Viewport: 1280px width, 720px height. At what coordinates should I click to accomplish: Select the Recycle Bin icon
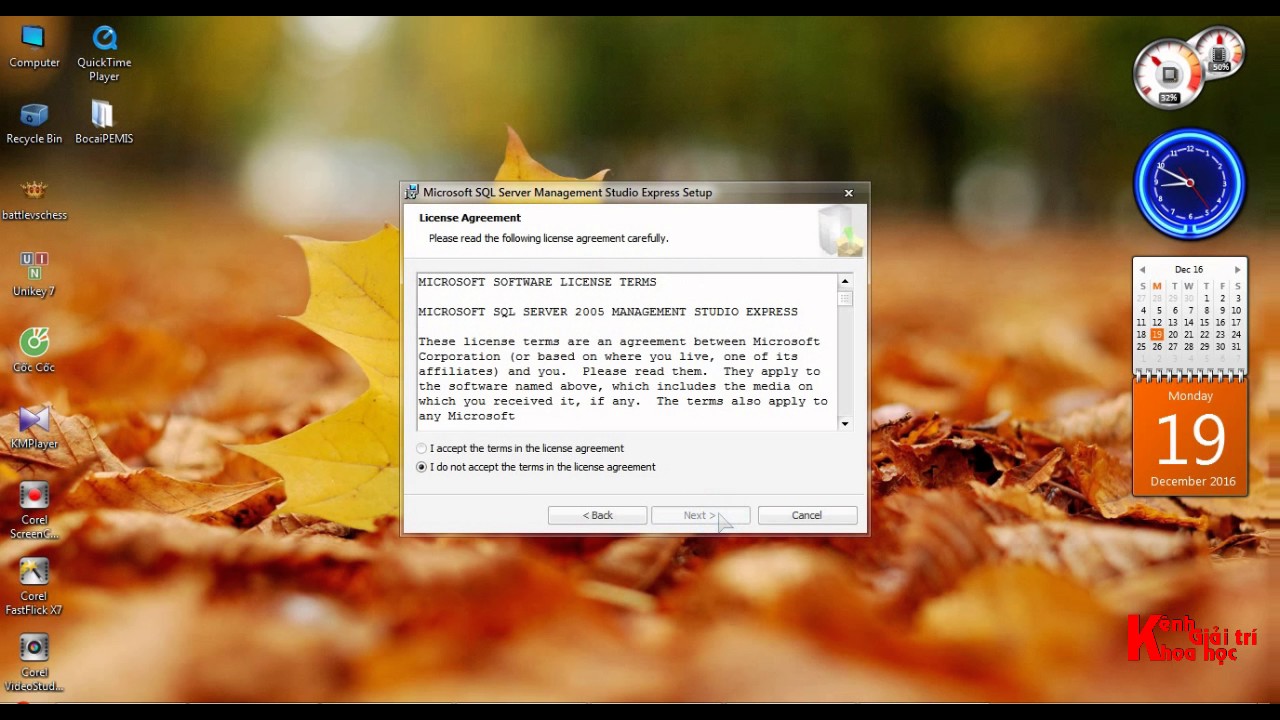point(34,122)
